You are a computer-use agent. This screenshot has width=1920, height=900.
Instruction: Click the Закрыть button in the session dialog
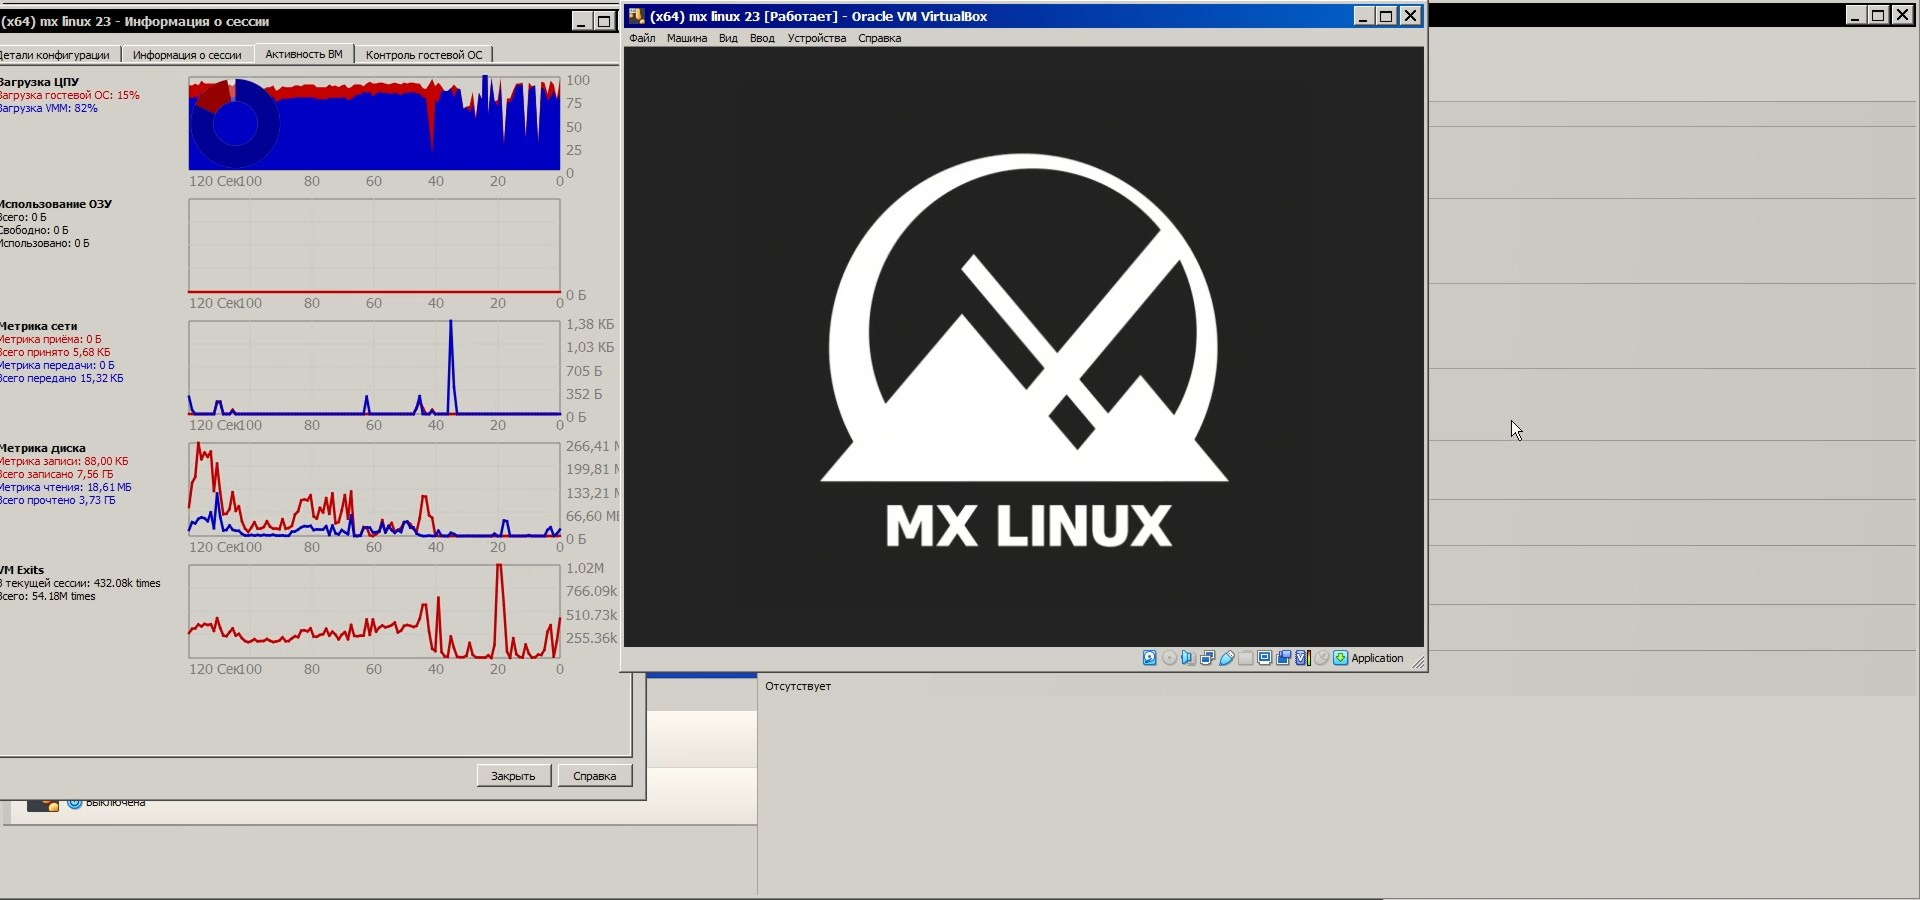coord(513,776)
